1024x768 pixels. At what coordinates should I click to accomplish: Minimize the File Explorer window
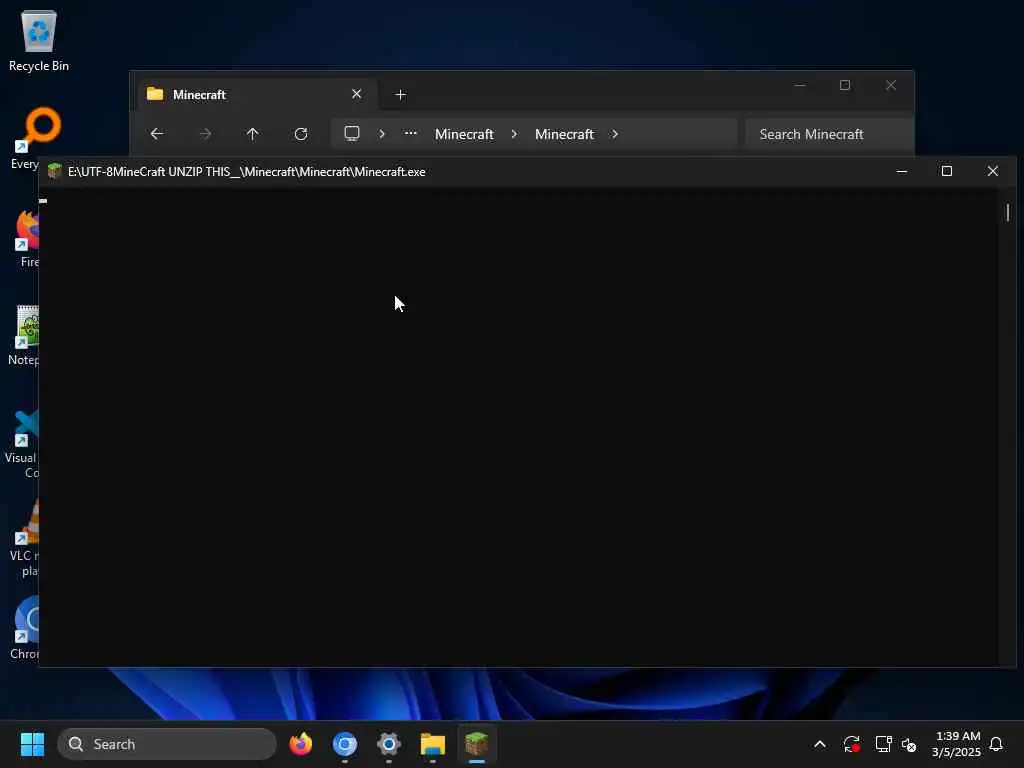800,86
